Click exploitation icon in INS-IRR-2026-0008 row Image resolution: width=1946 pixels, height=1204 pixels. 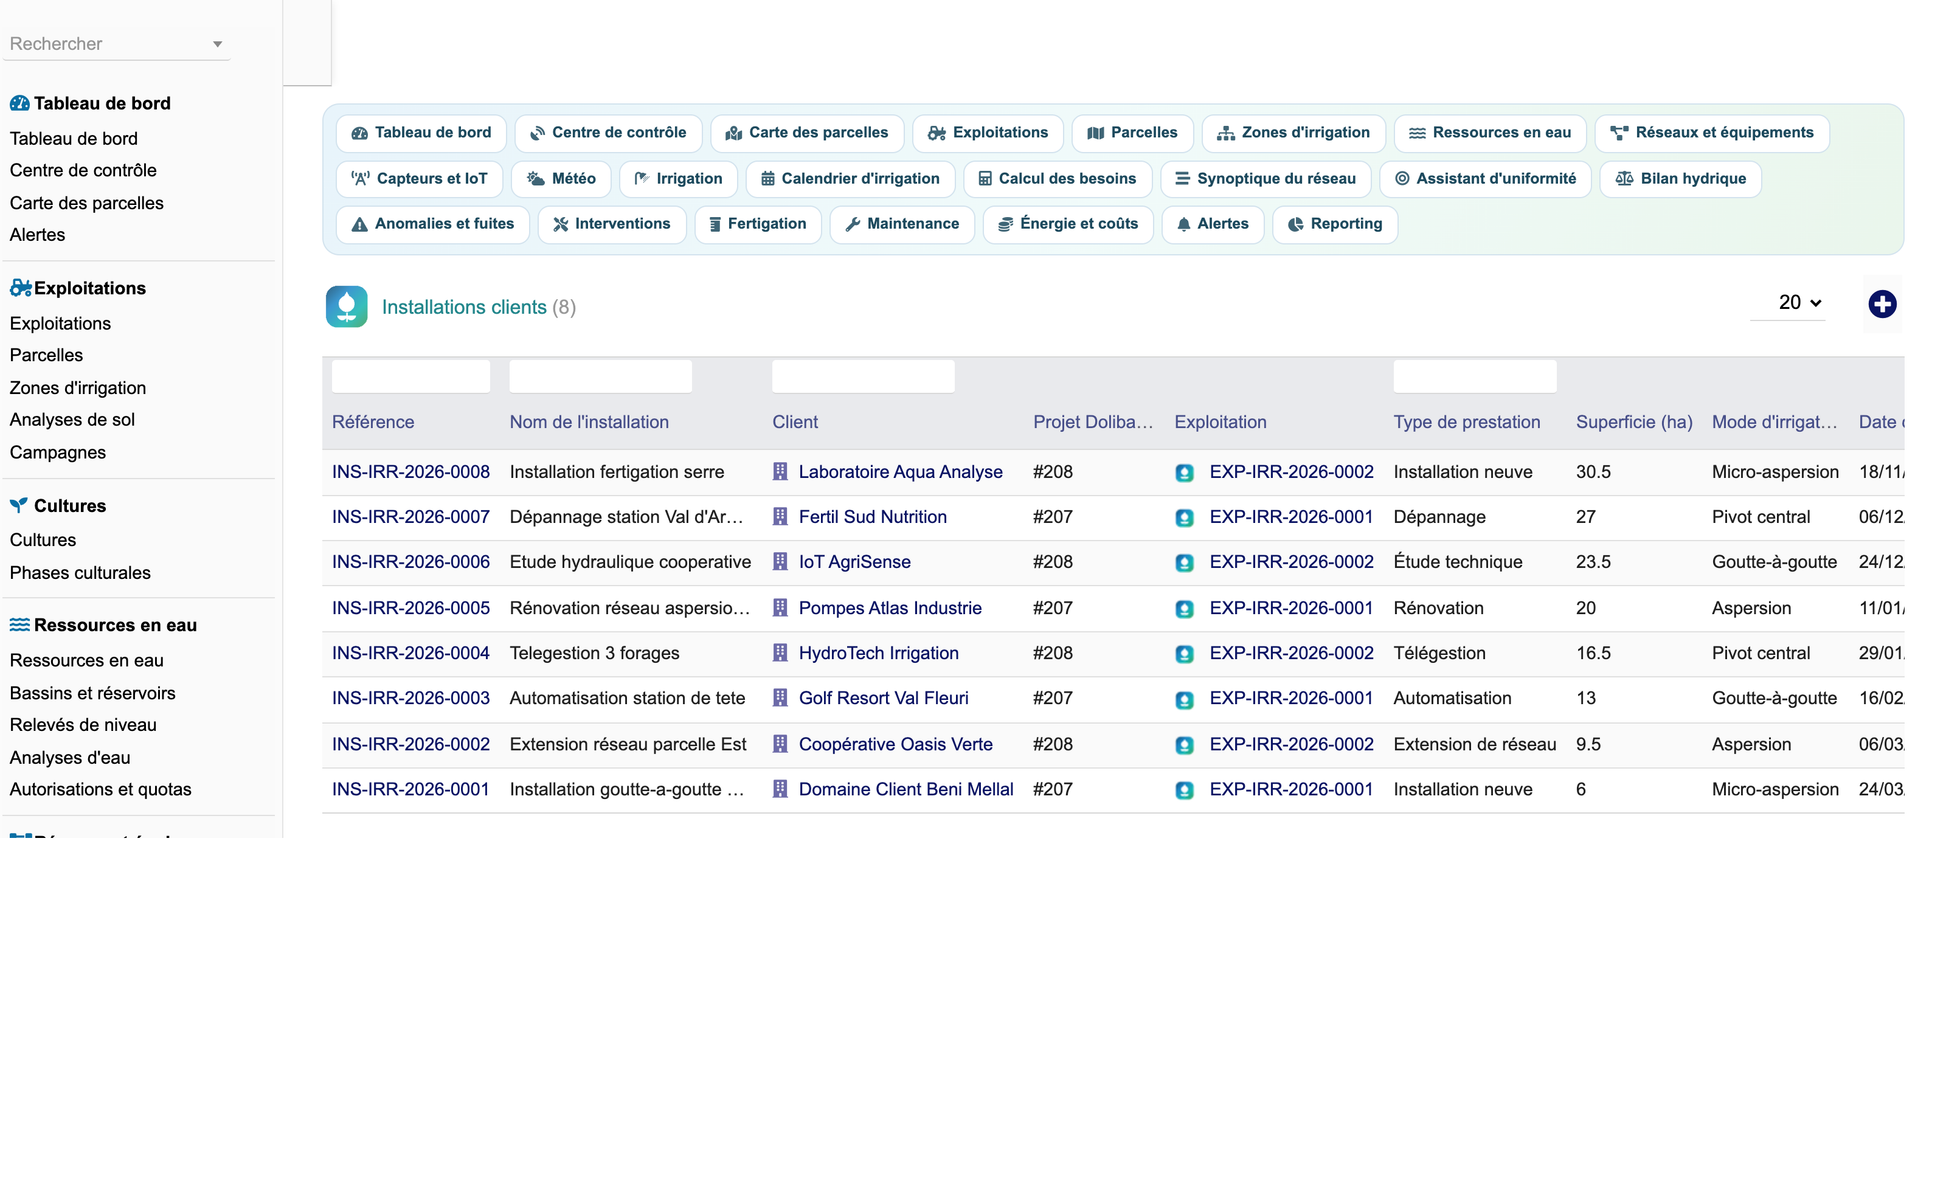(x=1185, y=473)
